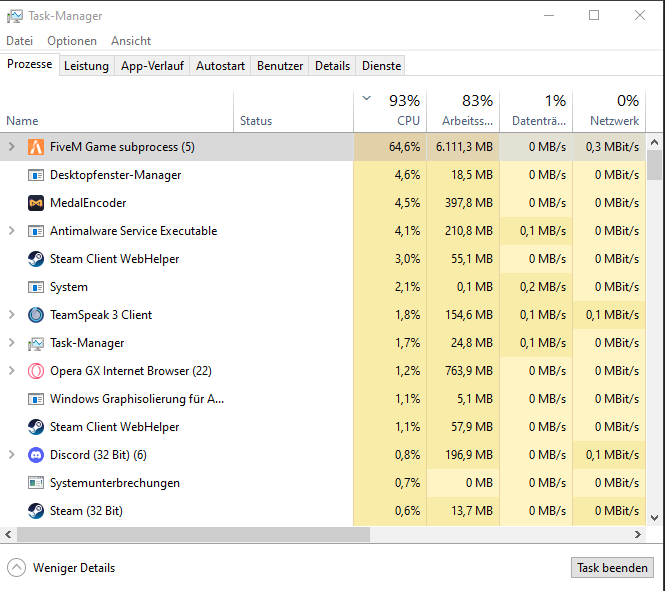Click the Opera GX Internet Browser icon
Image resolution: width=665 pixels, height=591 pixels.
pyautogui.click(x=36, y=371)
